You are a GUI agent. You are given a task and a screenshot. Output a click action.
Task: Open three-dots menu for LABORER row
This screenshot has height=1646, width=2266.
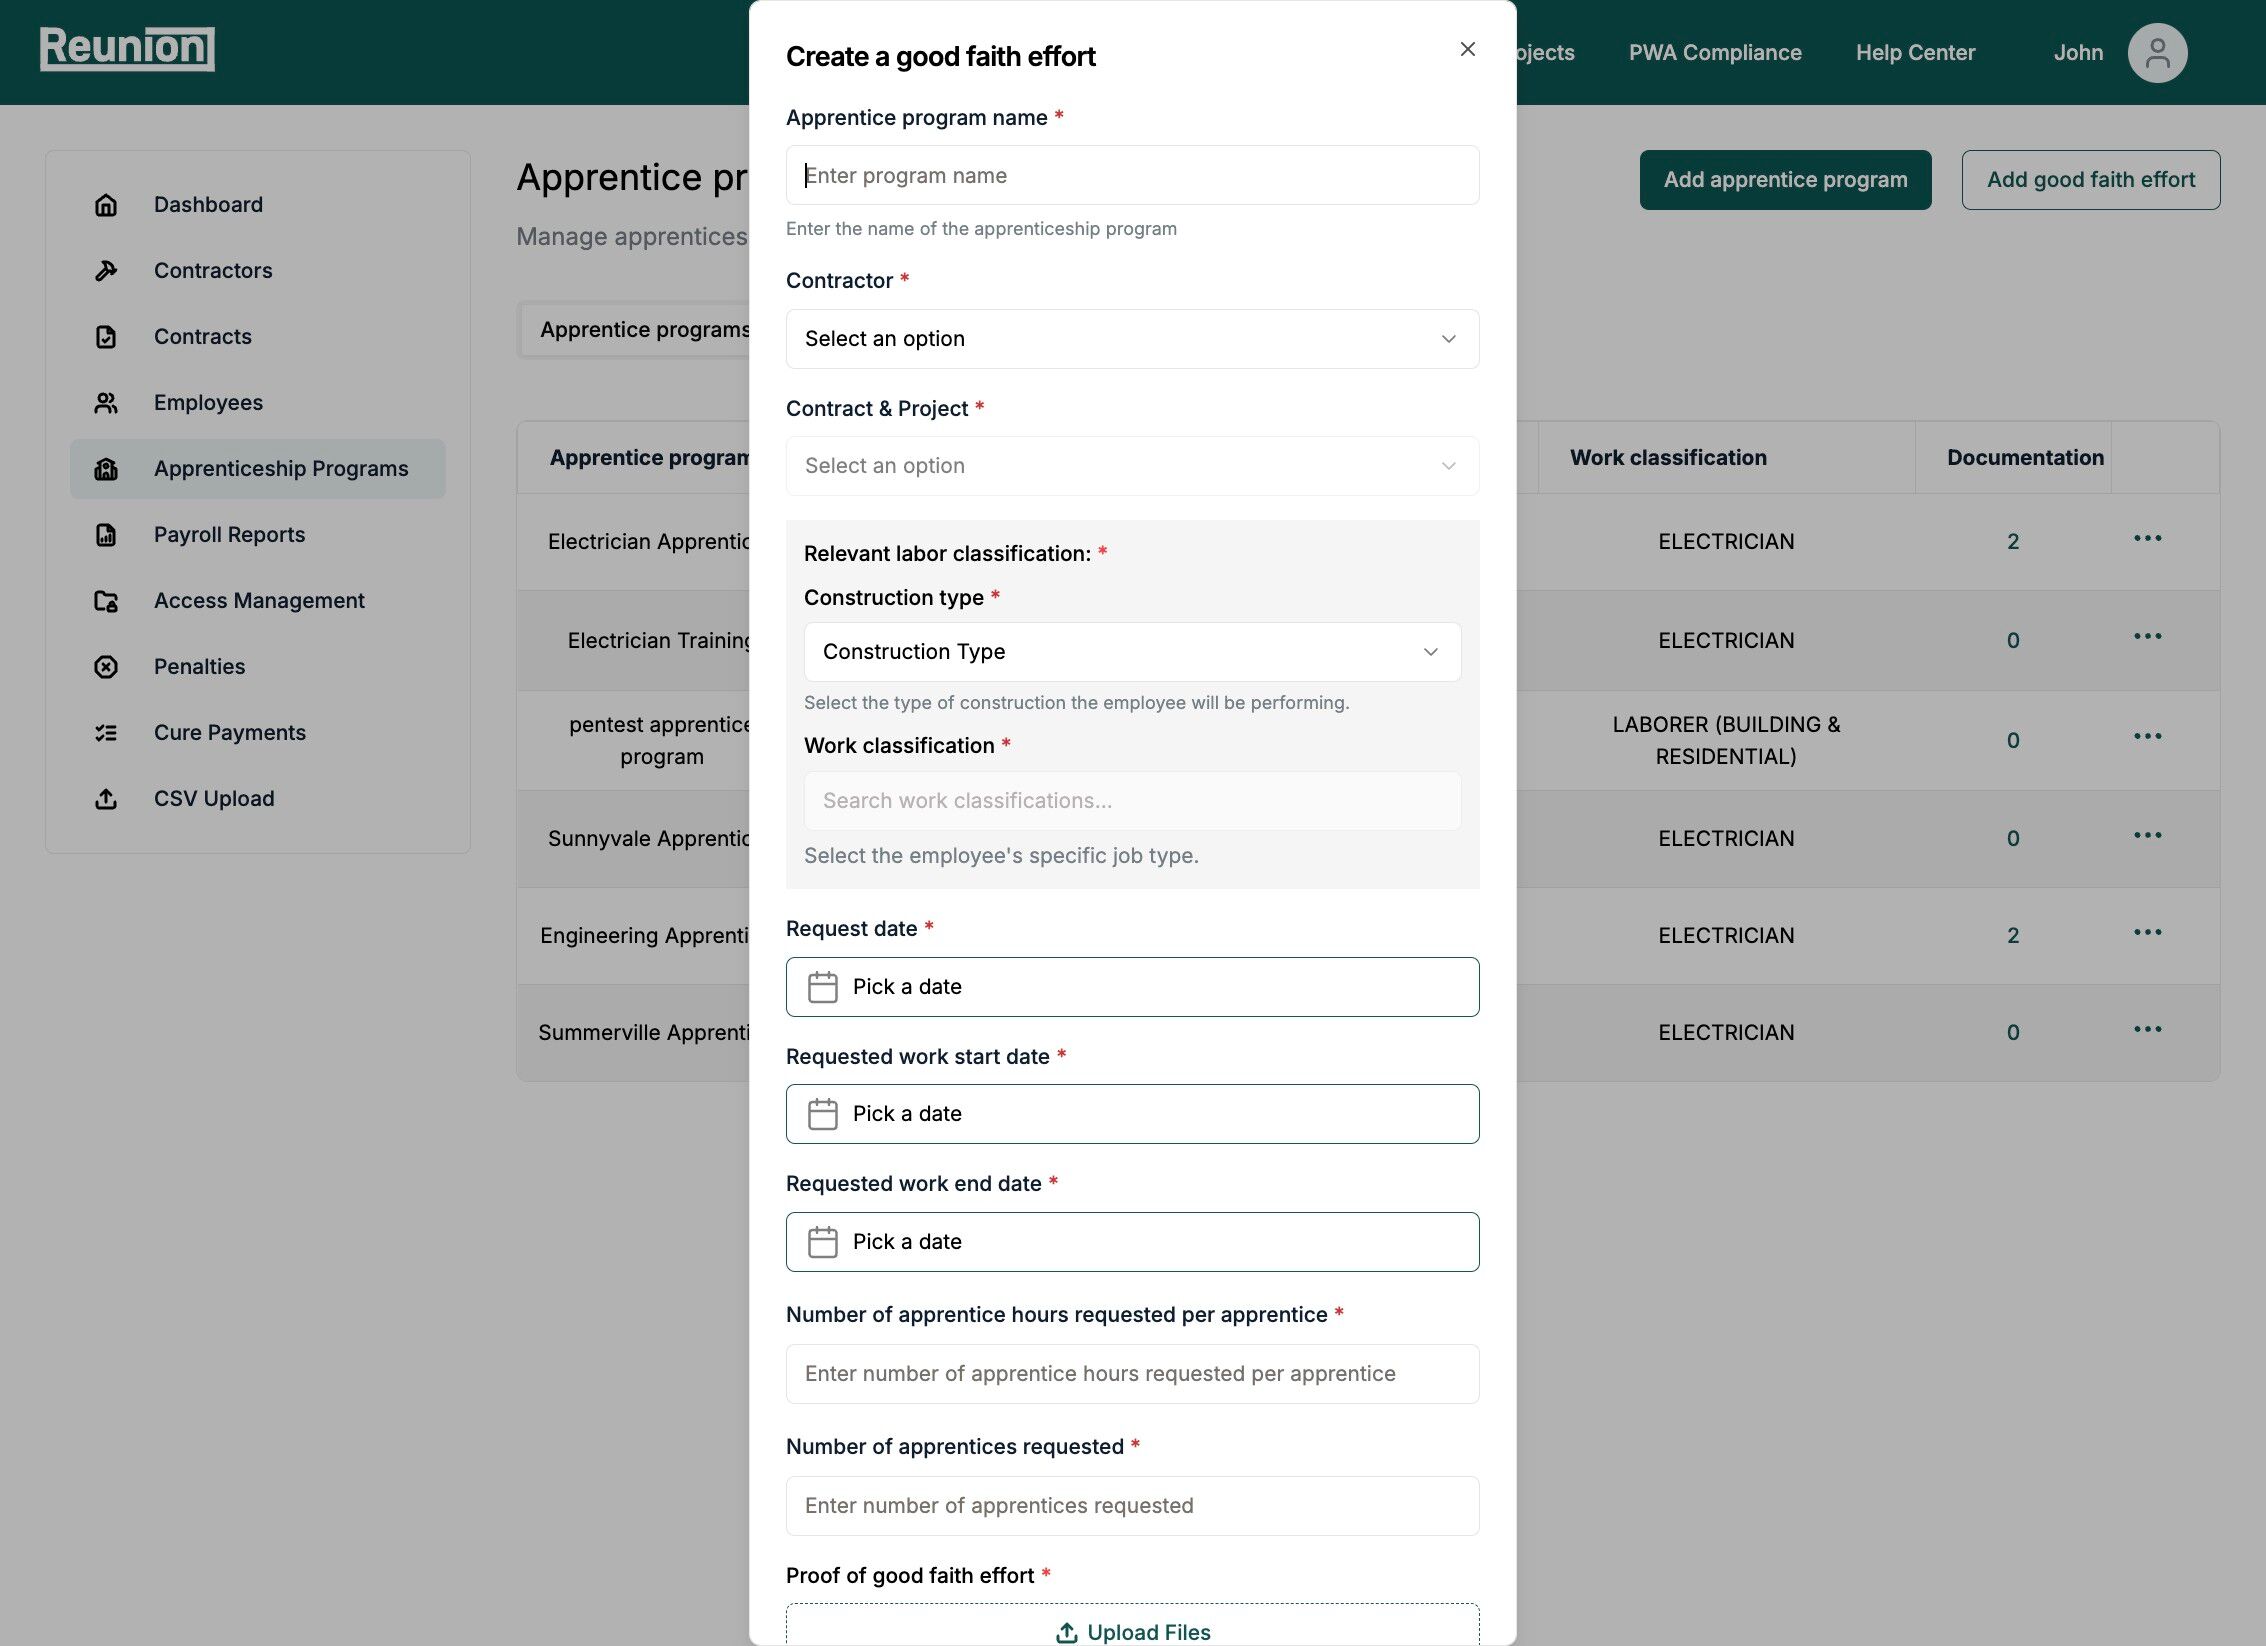2147,737
